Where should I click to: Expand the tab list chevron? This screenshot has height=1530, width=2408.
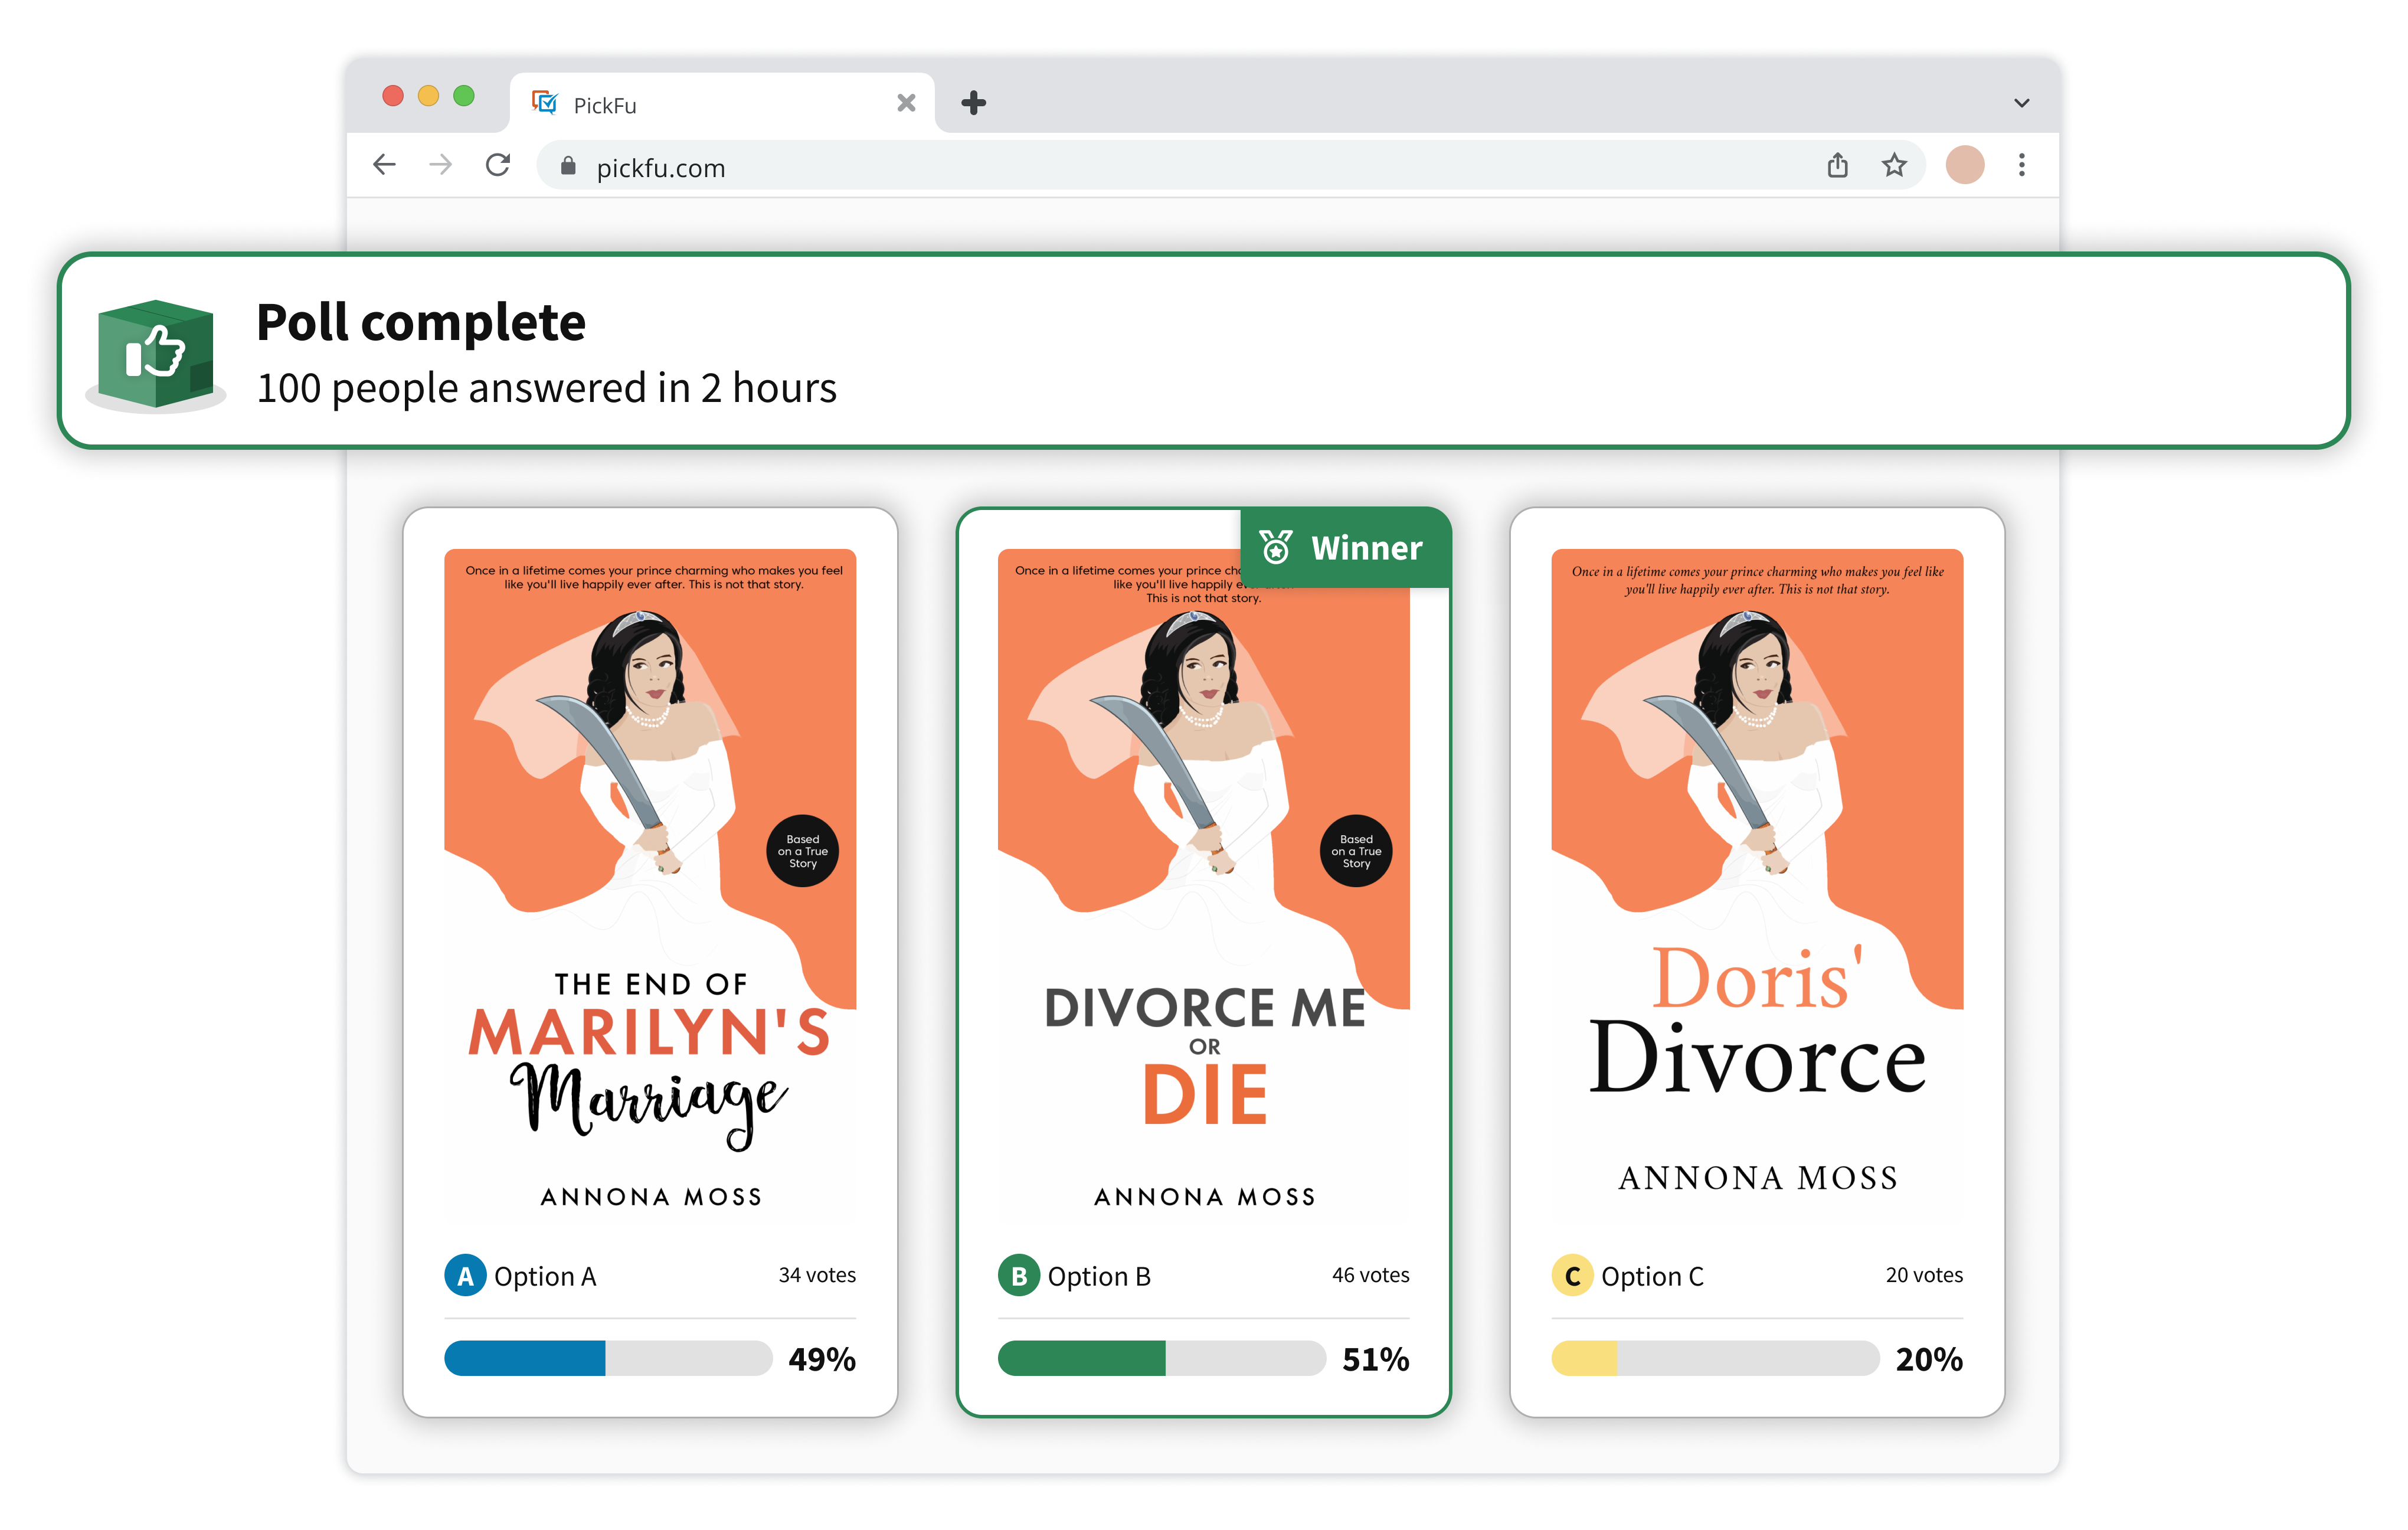(x=2021, y=103)
